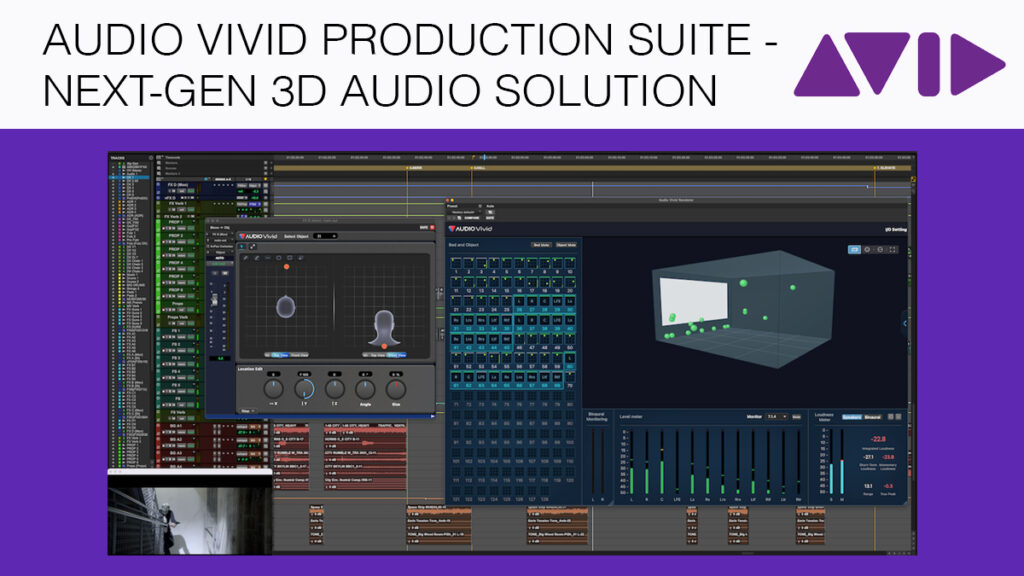Click the expand view icon in panner
Image resolution: width=1024 pixels, height=576 pixels.
pyautogui.click(x=253, y=247)
